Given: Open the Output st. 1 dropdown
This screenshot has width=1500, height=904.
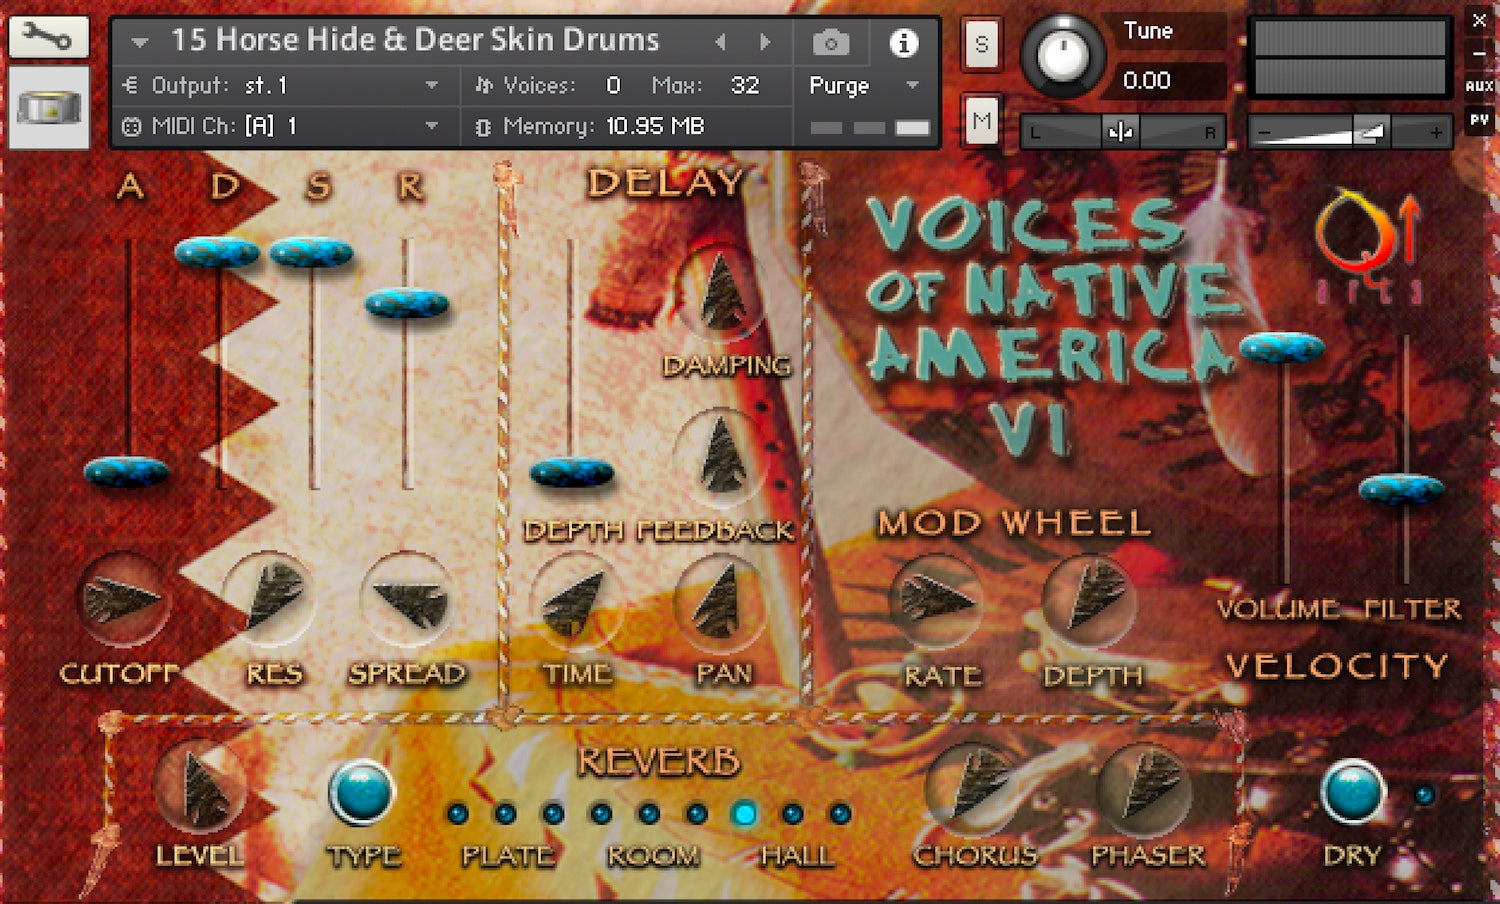Looking at the screenshot, I should (431, 86).
